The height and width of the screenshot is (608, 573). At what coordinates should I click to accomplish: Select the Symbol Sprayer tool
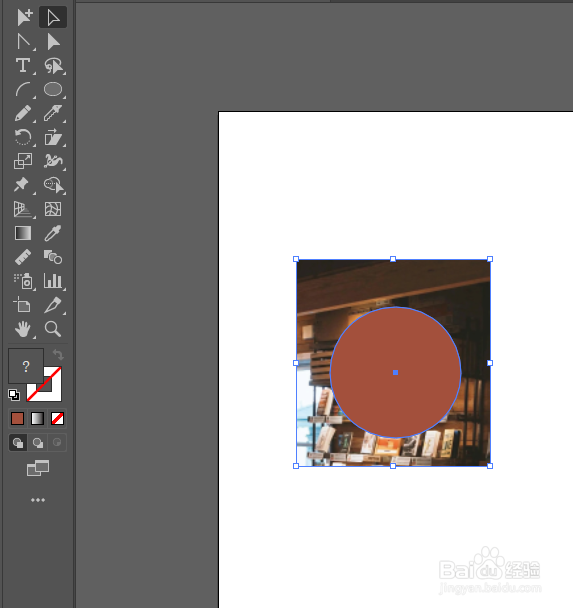(x=23, y=281)
